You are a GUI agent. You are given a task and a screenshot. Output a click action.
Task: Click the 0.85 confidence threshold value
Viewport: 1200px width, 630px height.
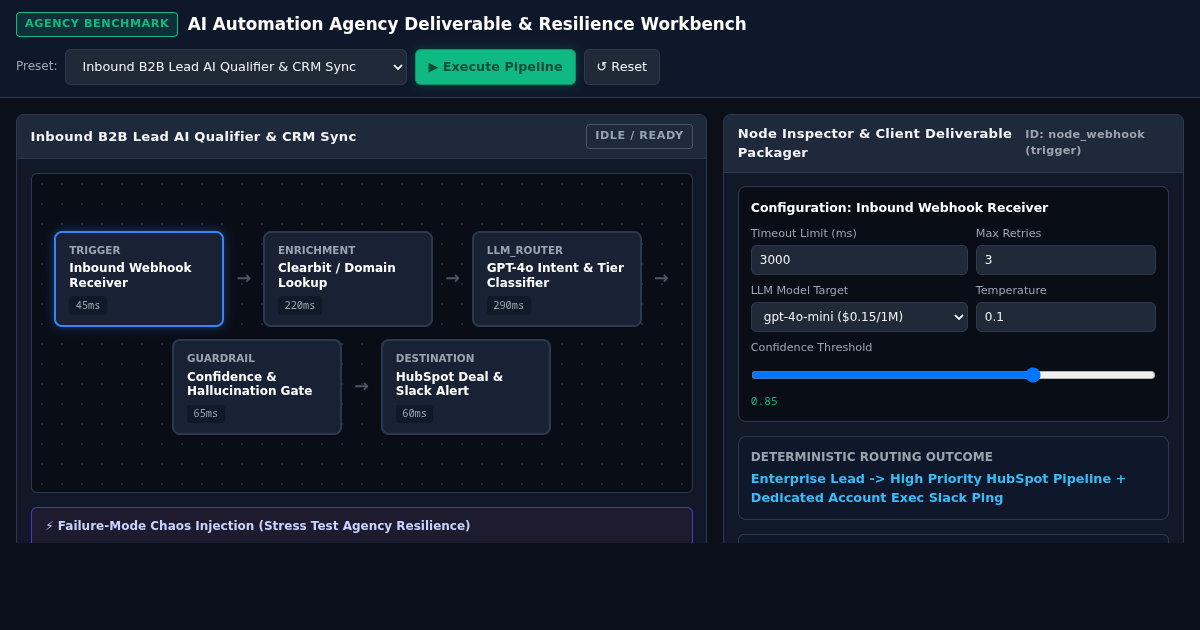click(764, 402)
